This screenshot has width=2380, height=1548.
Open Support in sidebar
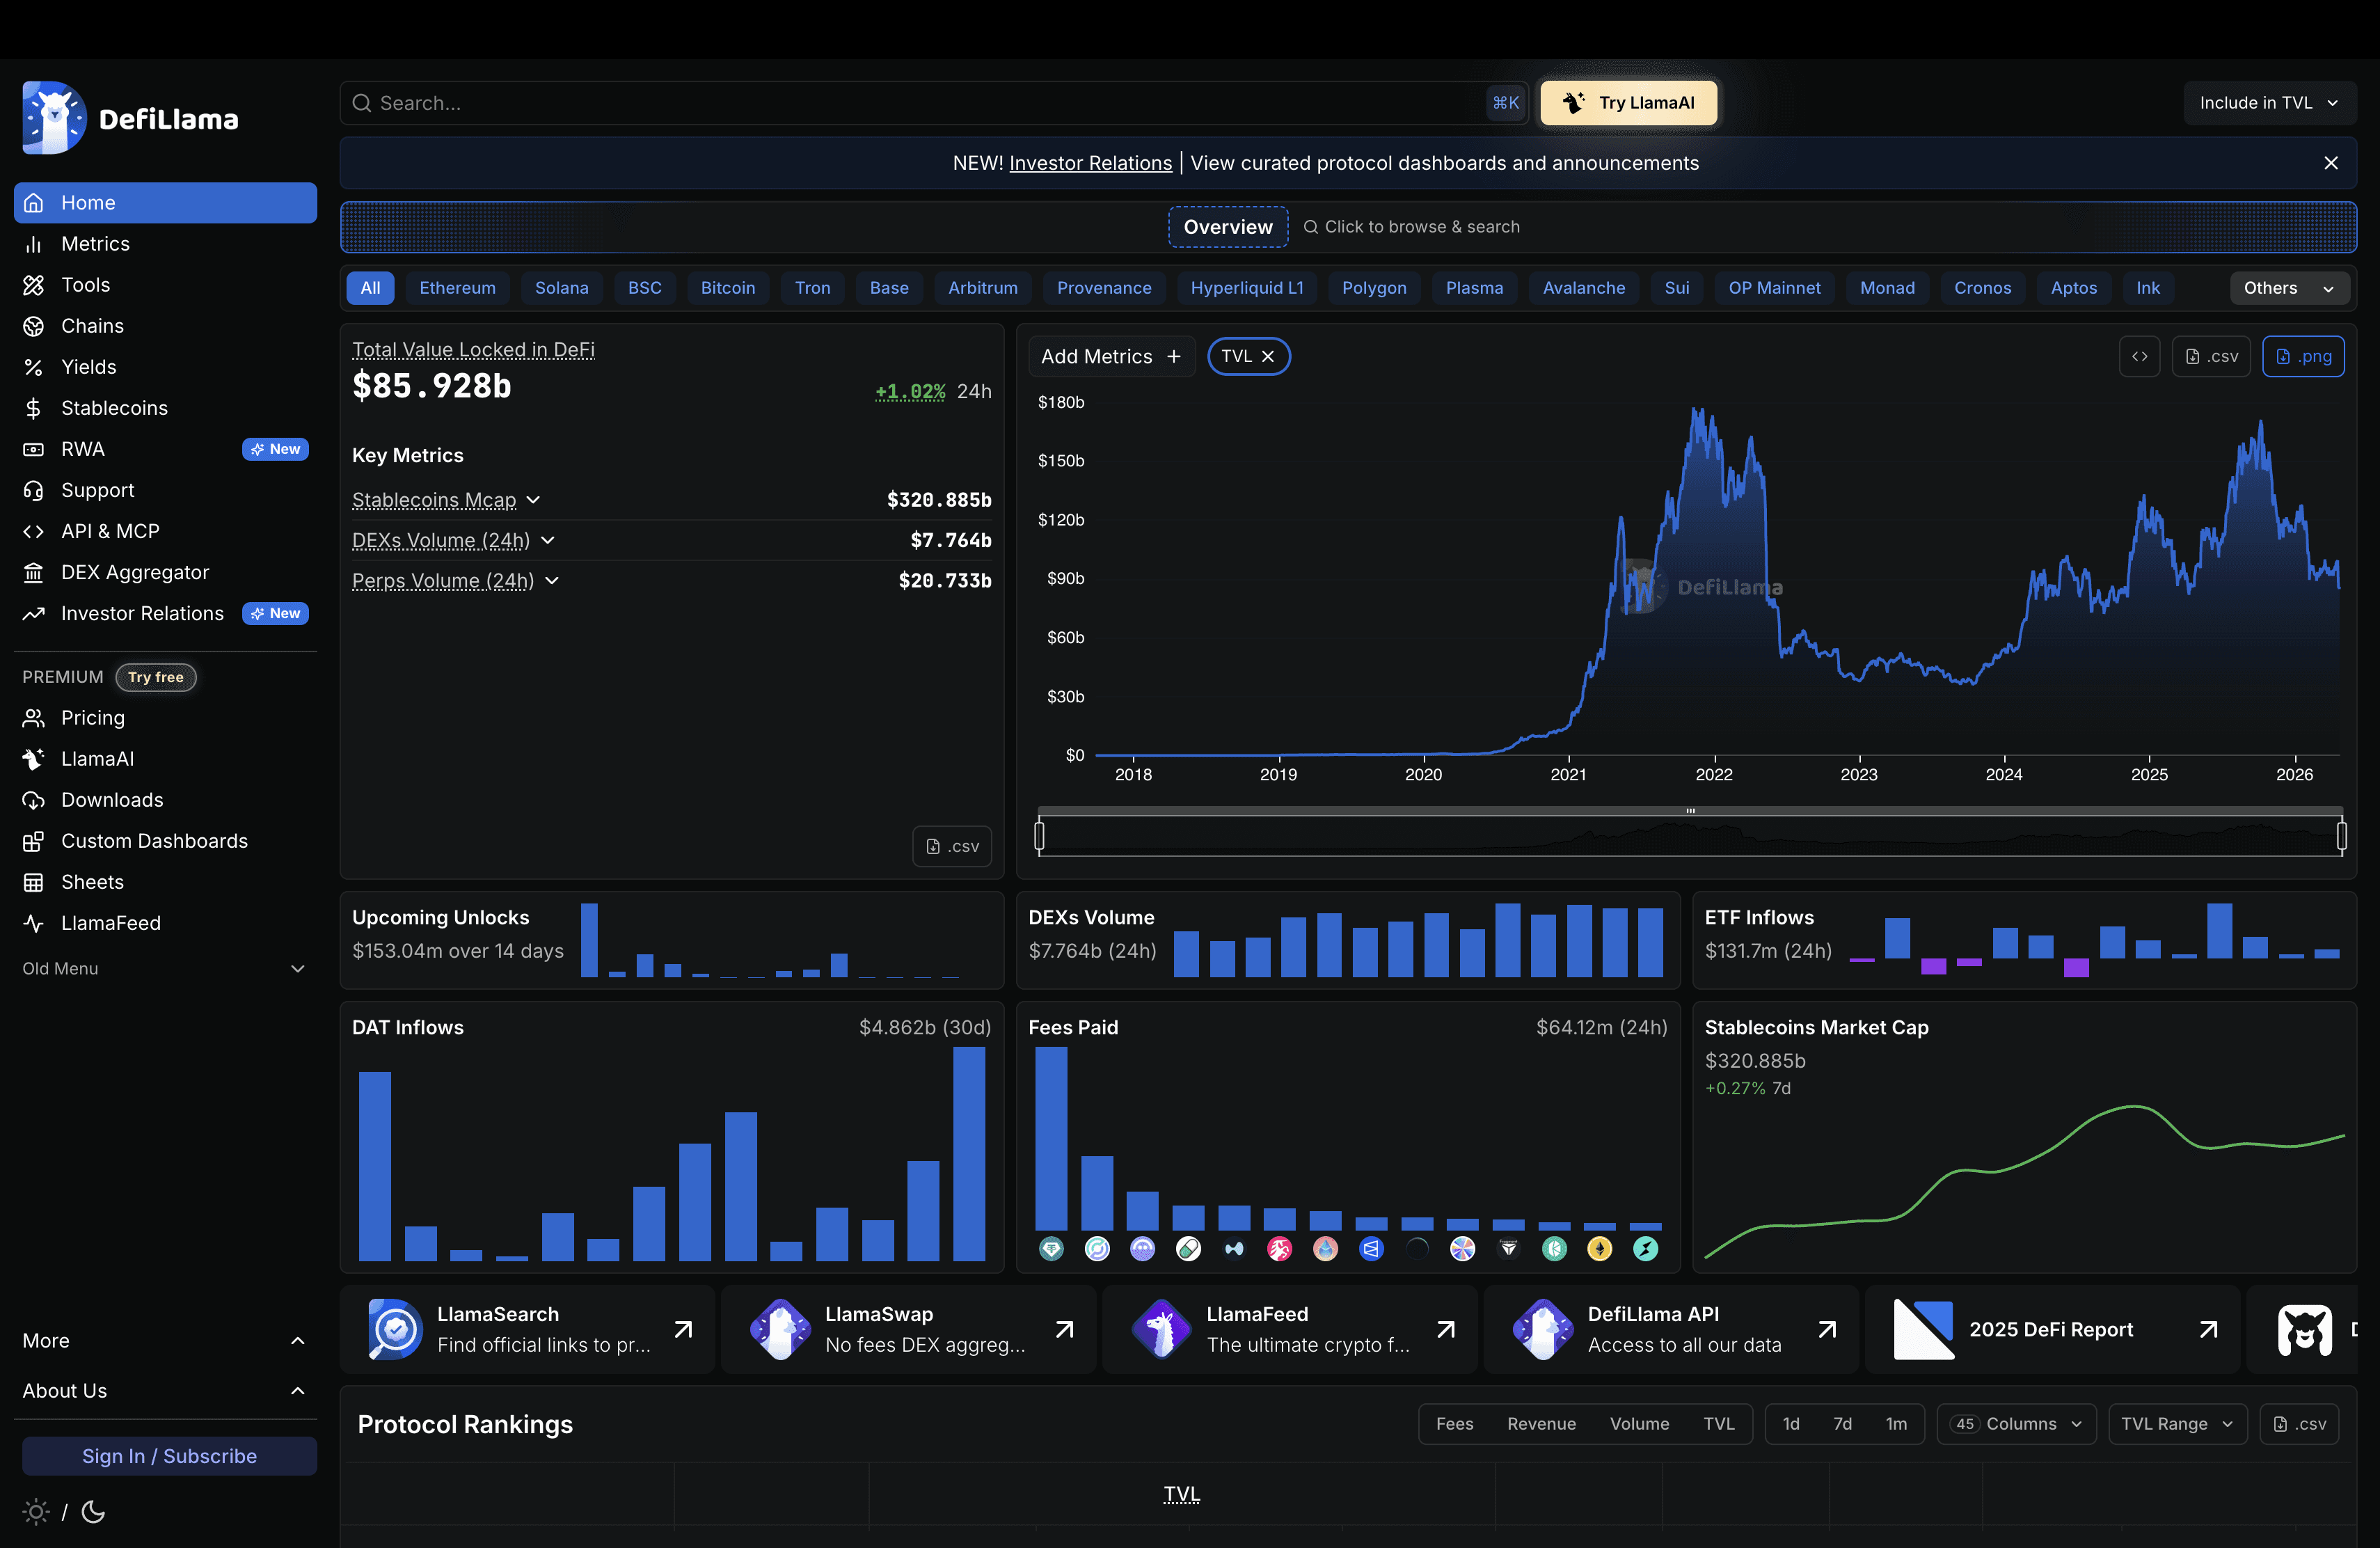click(x=165, y=490)
